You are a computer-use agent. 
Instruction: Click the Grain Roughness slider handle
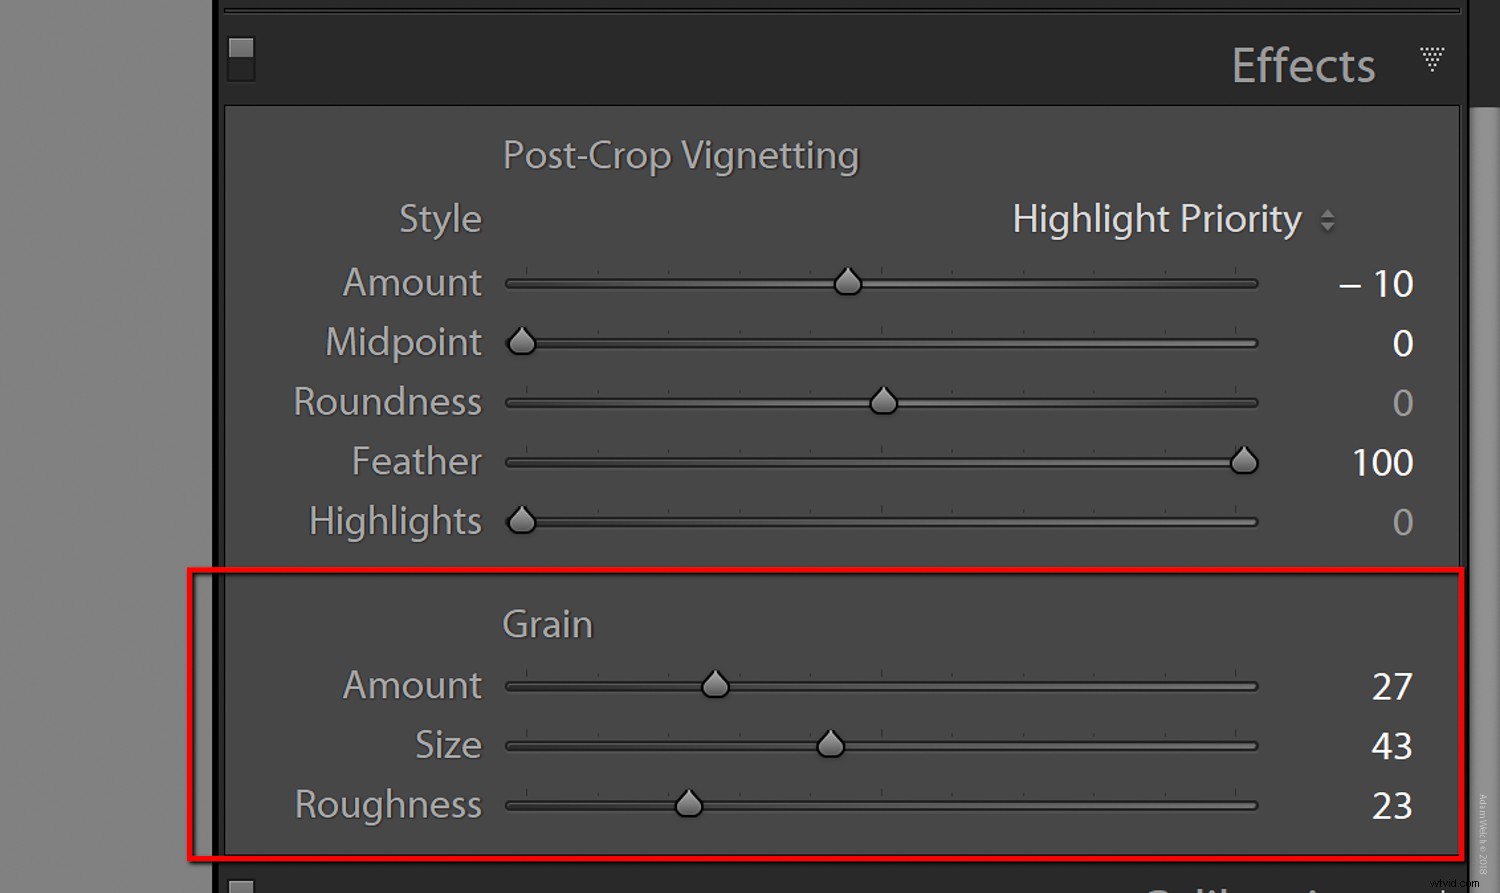click(689, 804)
